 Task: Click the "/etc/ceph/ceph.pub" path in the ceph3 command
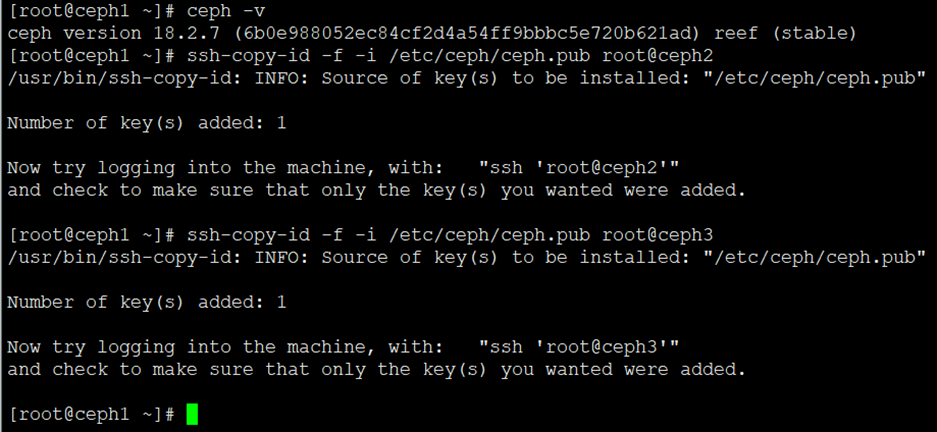[488, 236]
